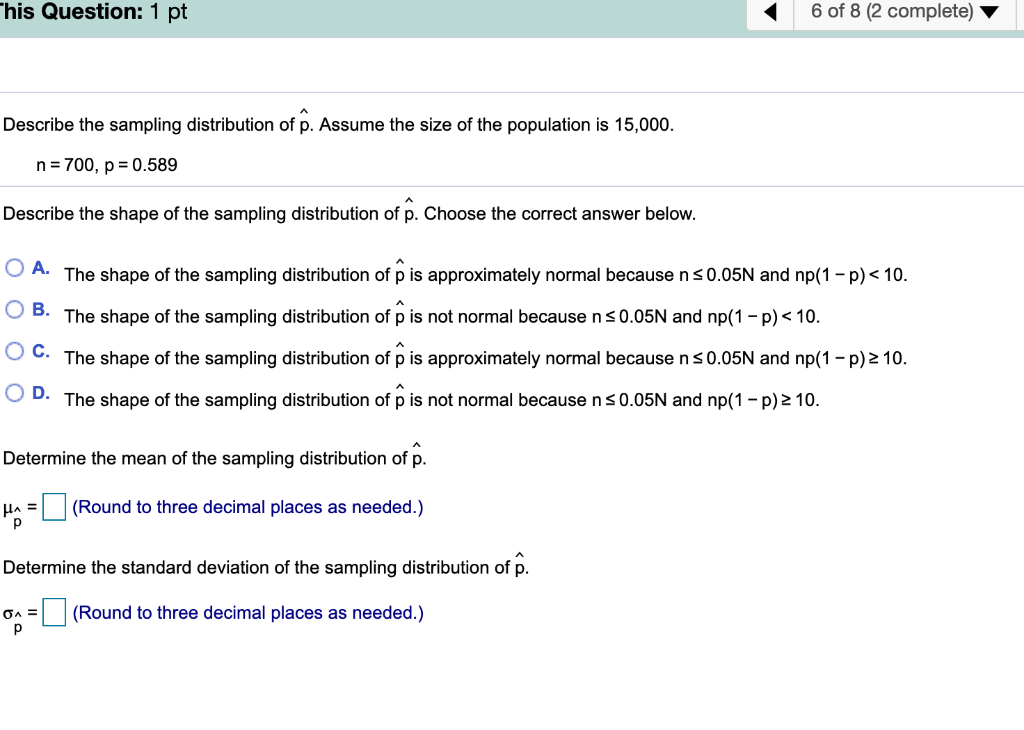Click the rounding hint beside the mean box
The width and height of the screenshot is (1024, 730).
coord(248,507)
